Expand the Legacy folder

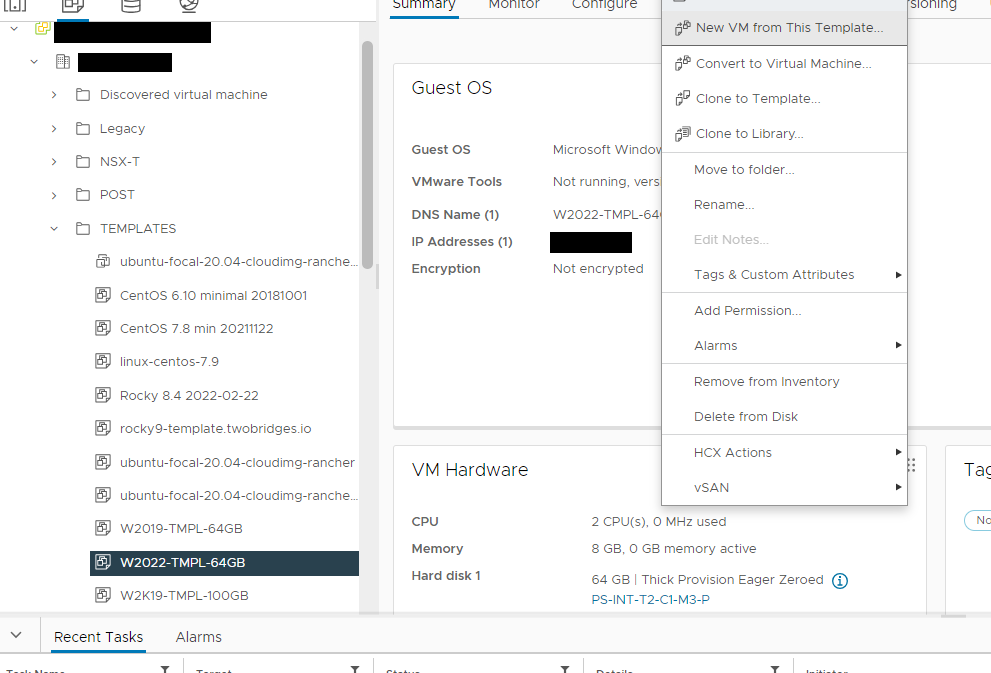pos(54,128)
